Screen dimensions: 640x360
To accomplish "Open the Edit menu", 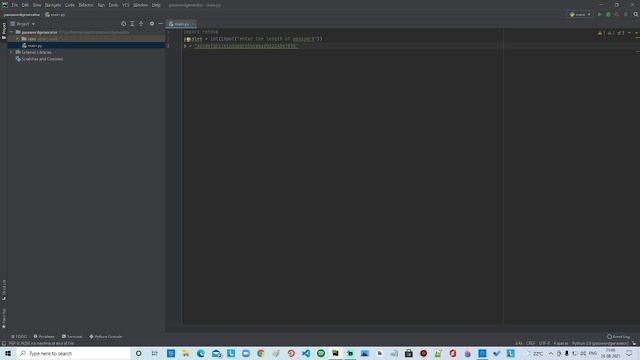I will click(x=25, y=5).
